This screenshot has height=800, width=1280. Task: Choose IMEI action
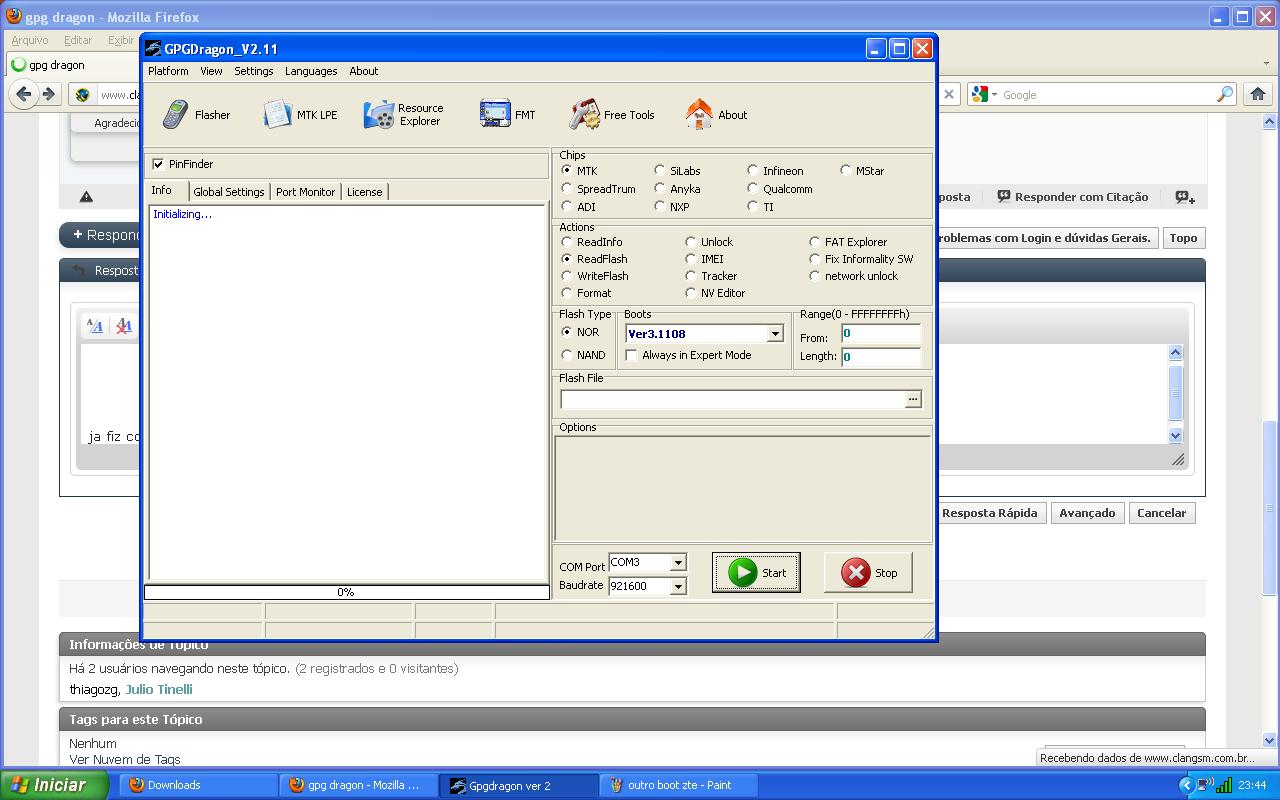[691, 259]
